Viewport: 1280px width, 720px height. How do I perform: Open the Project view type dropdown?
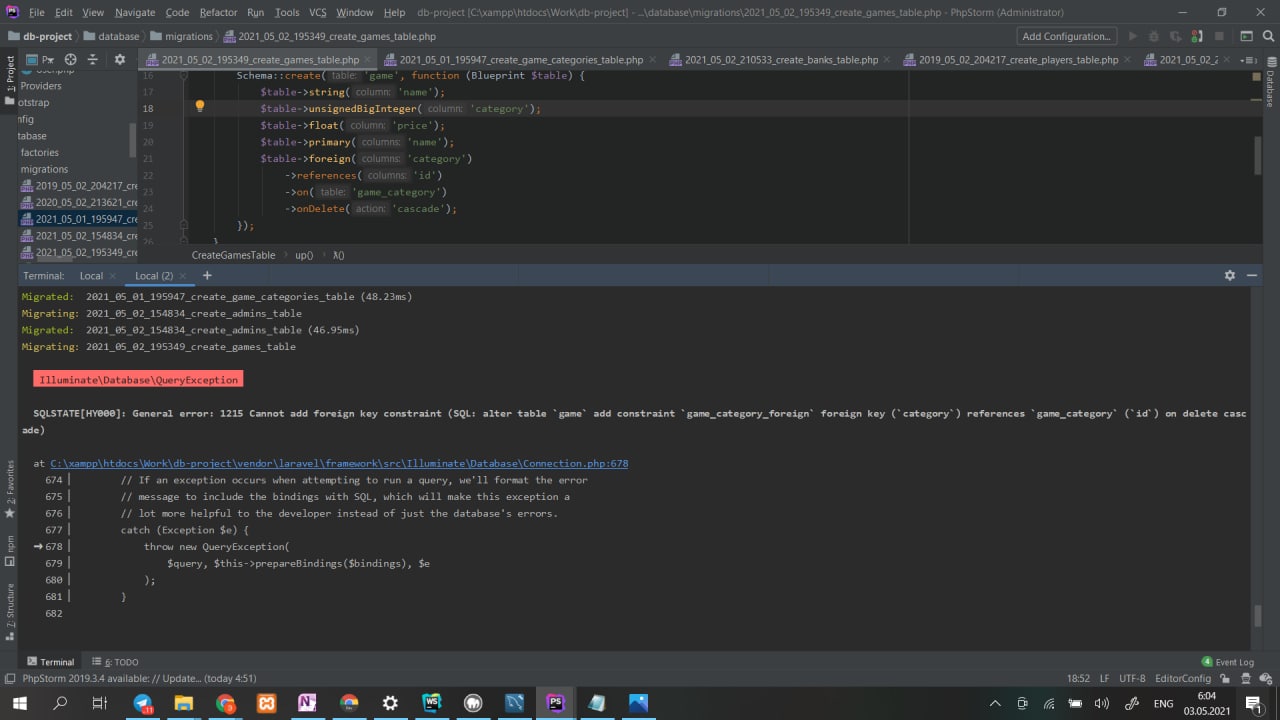tap(41, 60)
